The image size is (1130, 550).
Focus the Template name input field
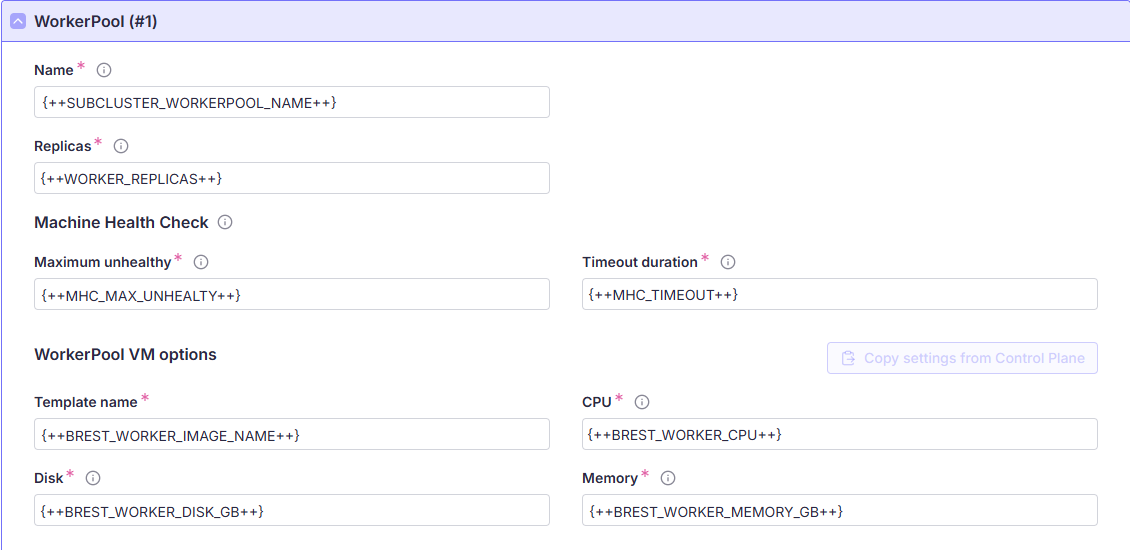[291, 434]
